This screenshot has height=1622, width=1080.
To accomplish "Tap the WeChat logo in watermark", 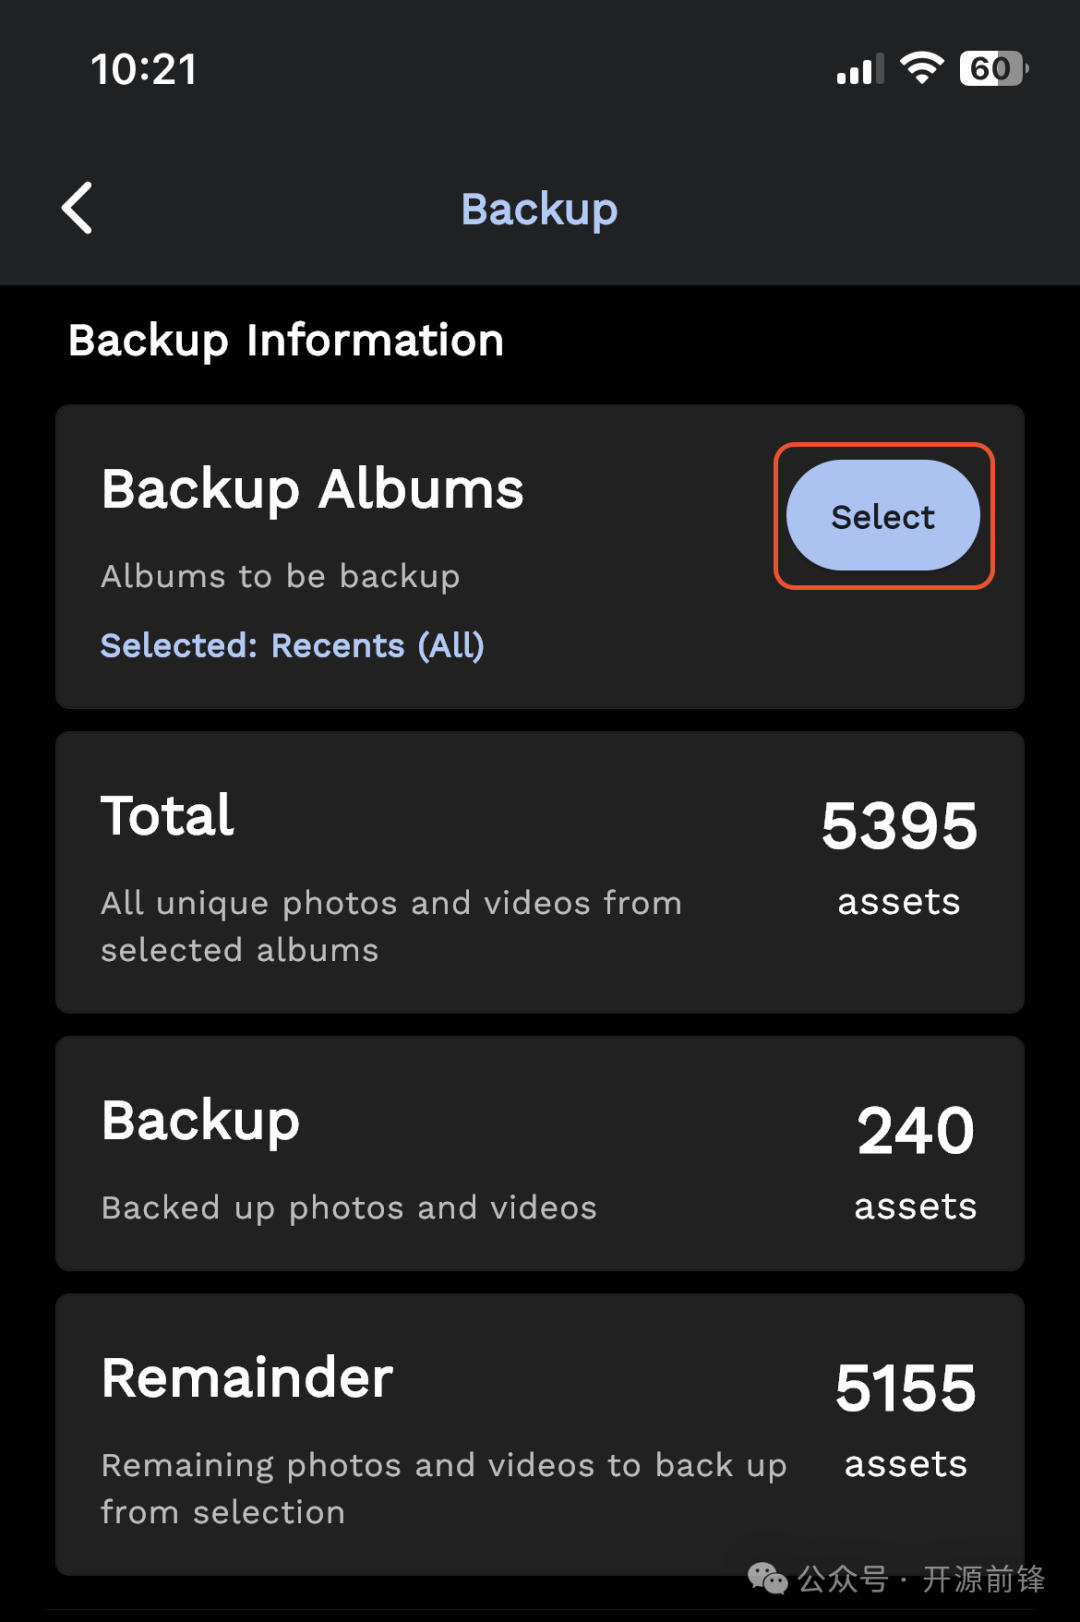I will 767,1579.
